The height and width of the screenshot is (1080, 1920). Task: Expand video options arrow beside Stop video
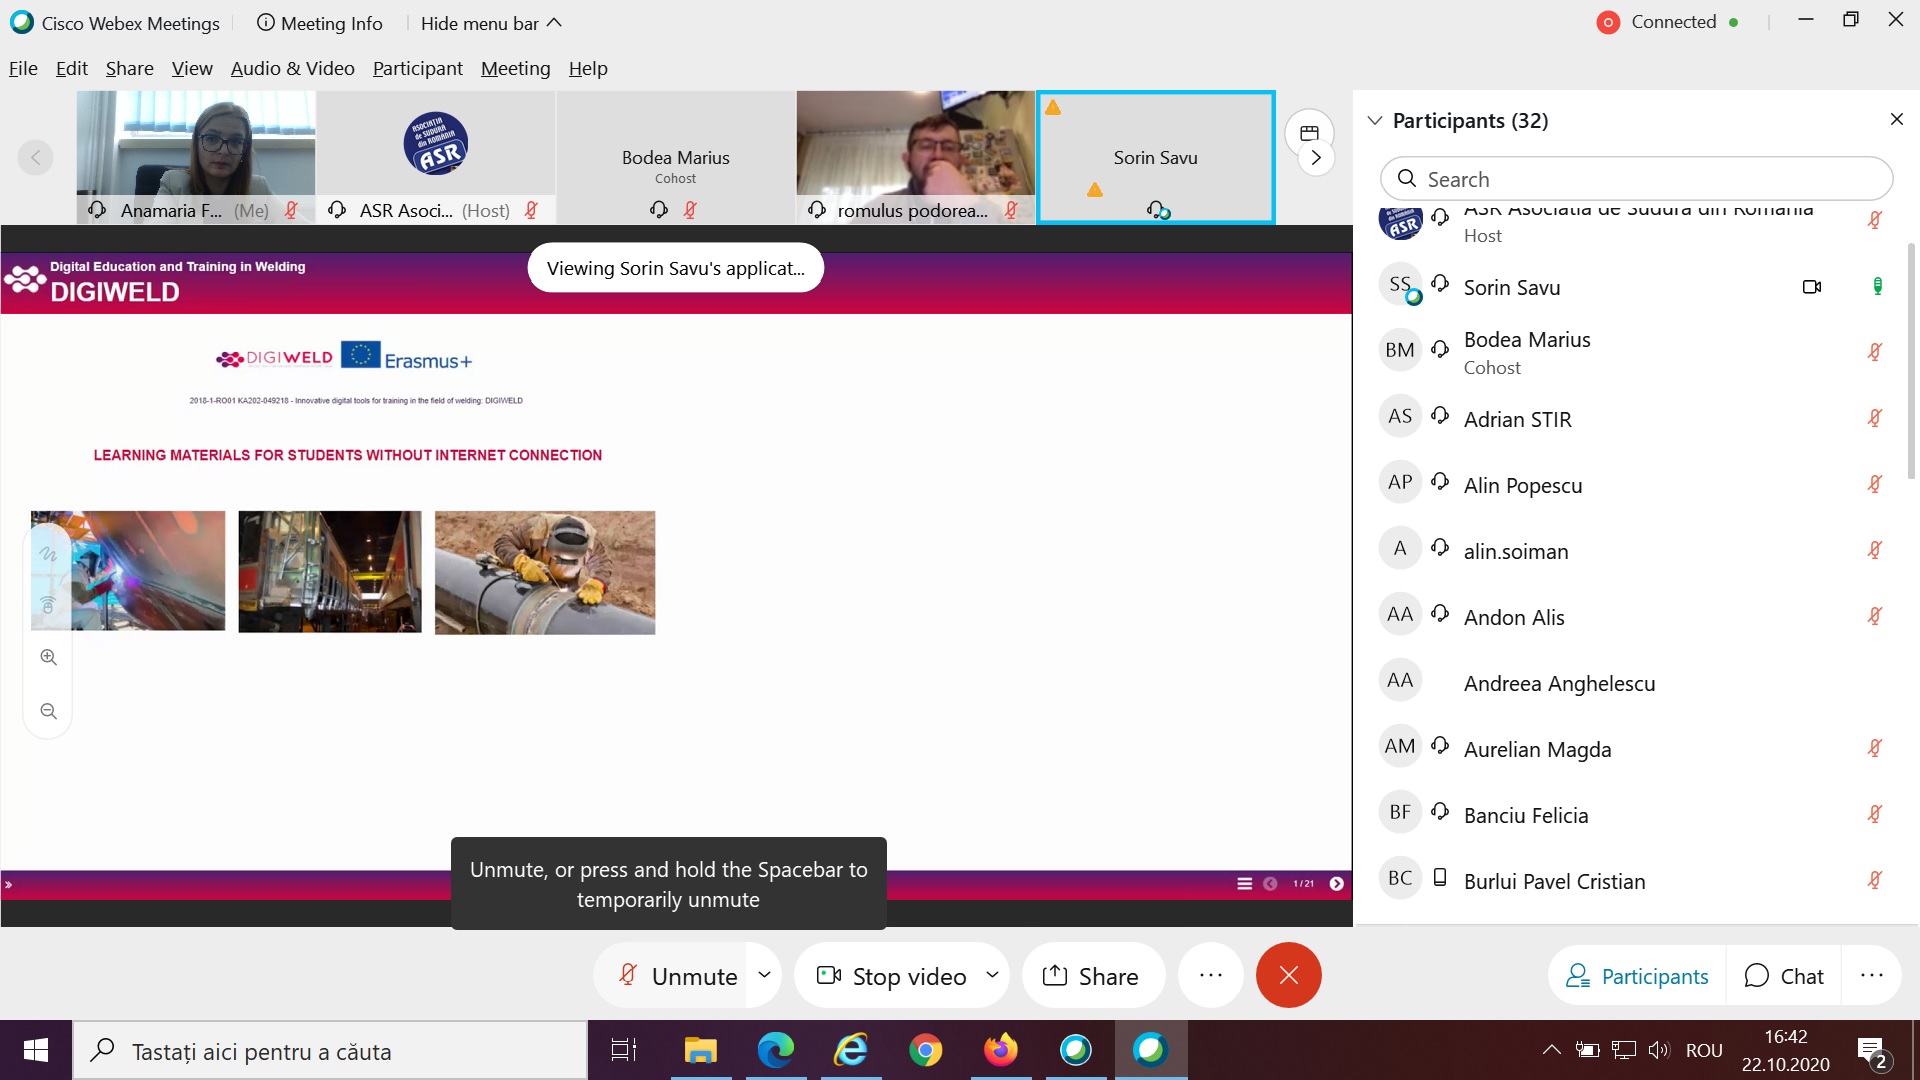tap(992, 975)
